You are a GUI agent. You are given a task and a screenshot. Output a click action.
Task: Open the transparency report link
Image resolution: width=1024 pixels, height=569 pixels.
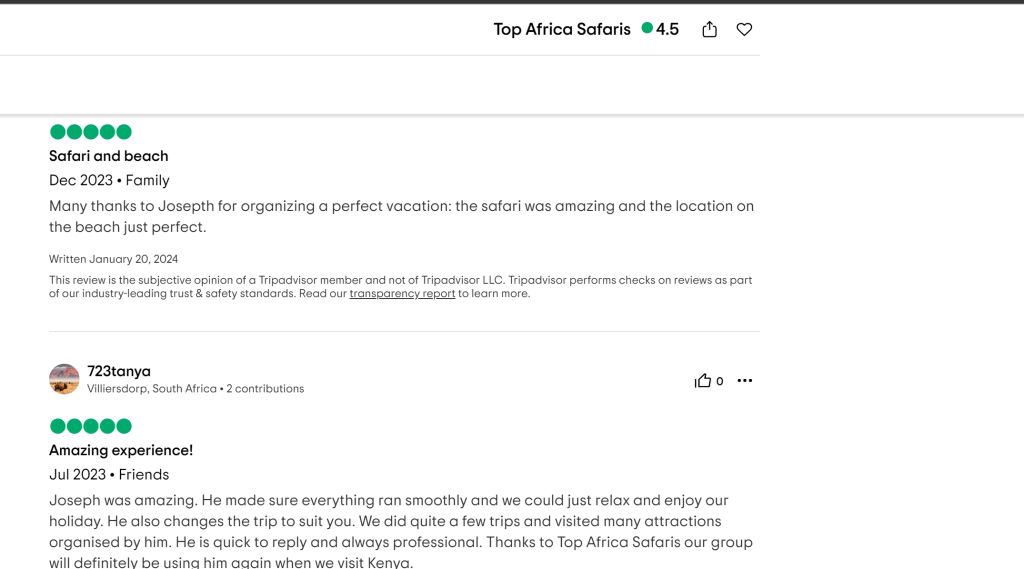(402, 294)
